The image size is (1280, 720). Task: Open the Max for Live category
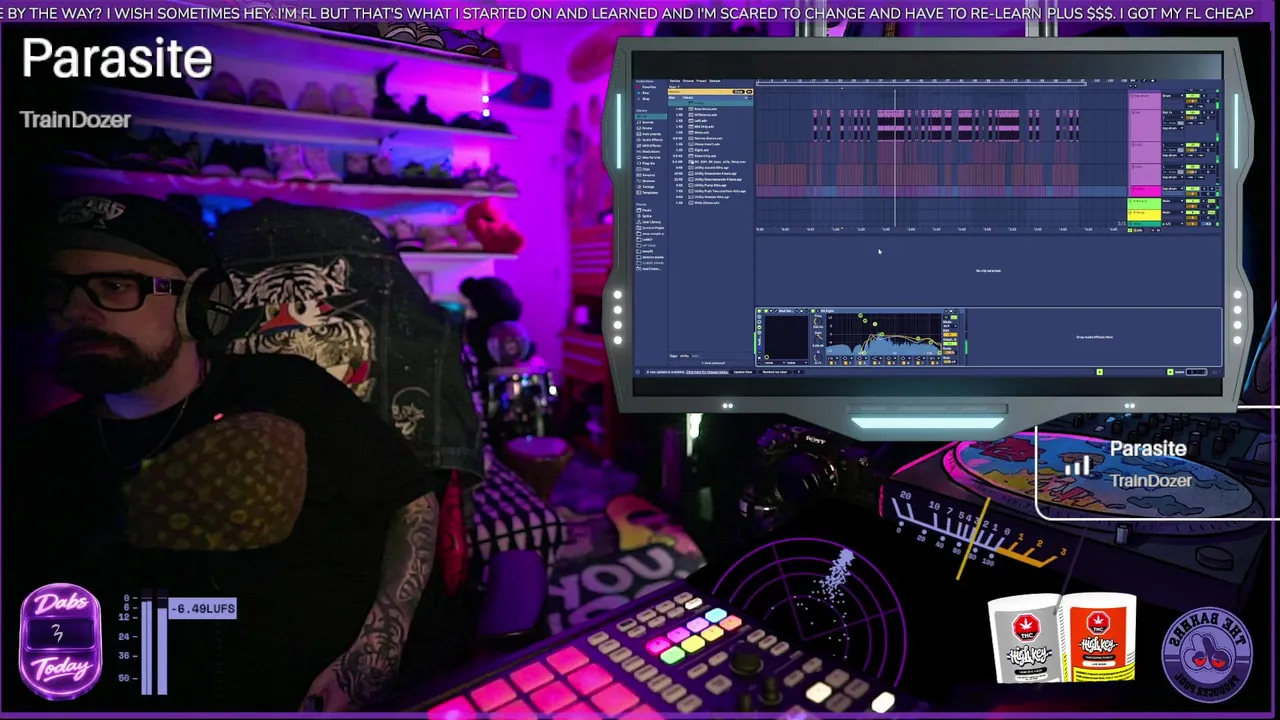coord(650,157)
